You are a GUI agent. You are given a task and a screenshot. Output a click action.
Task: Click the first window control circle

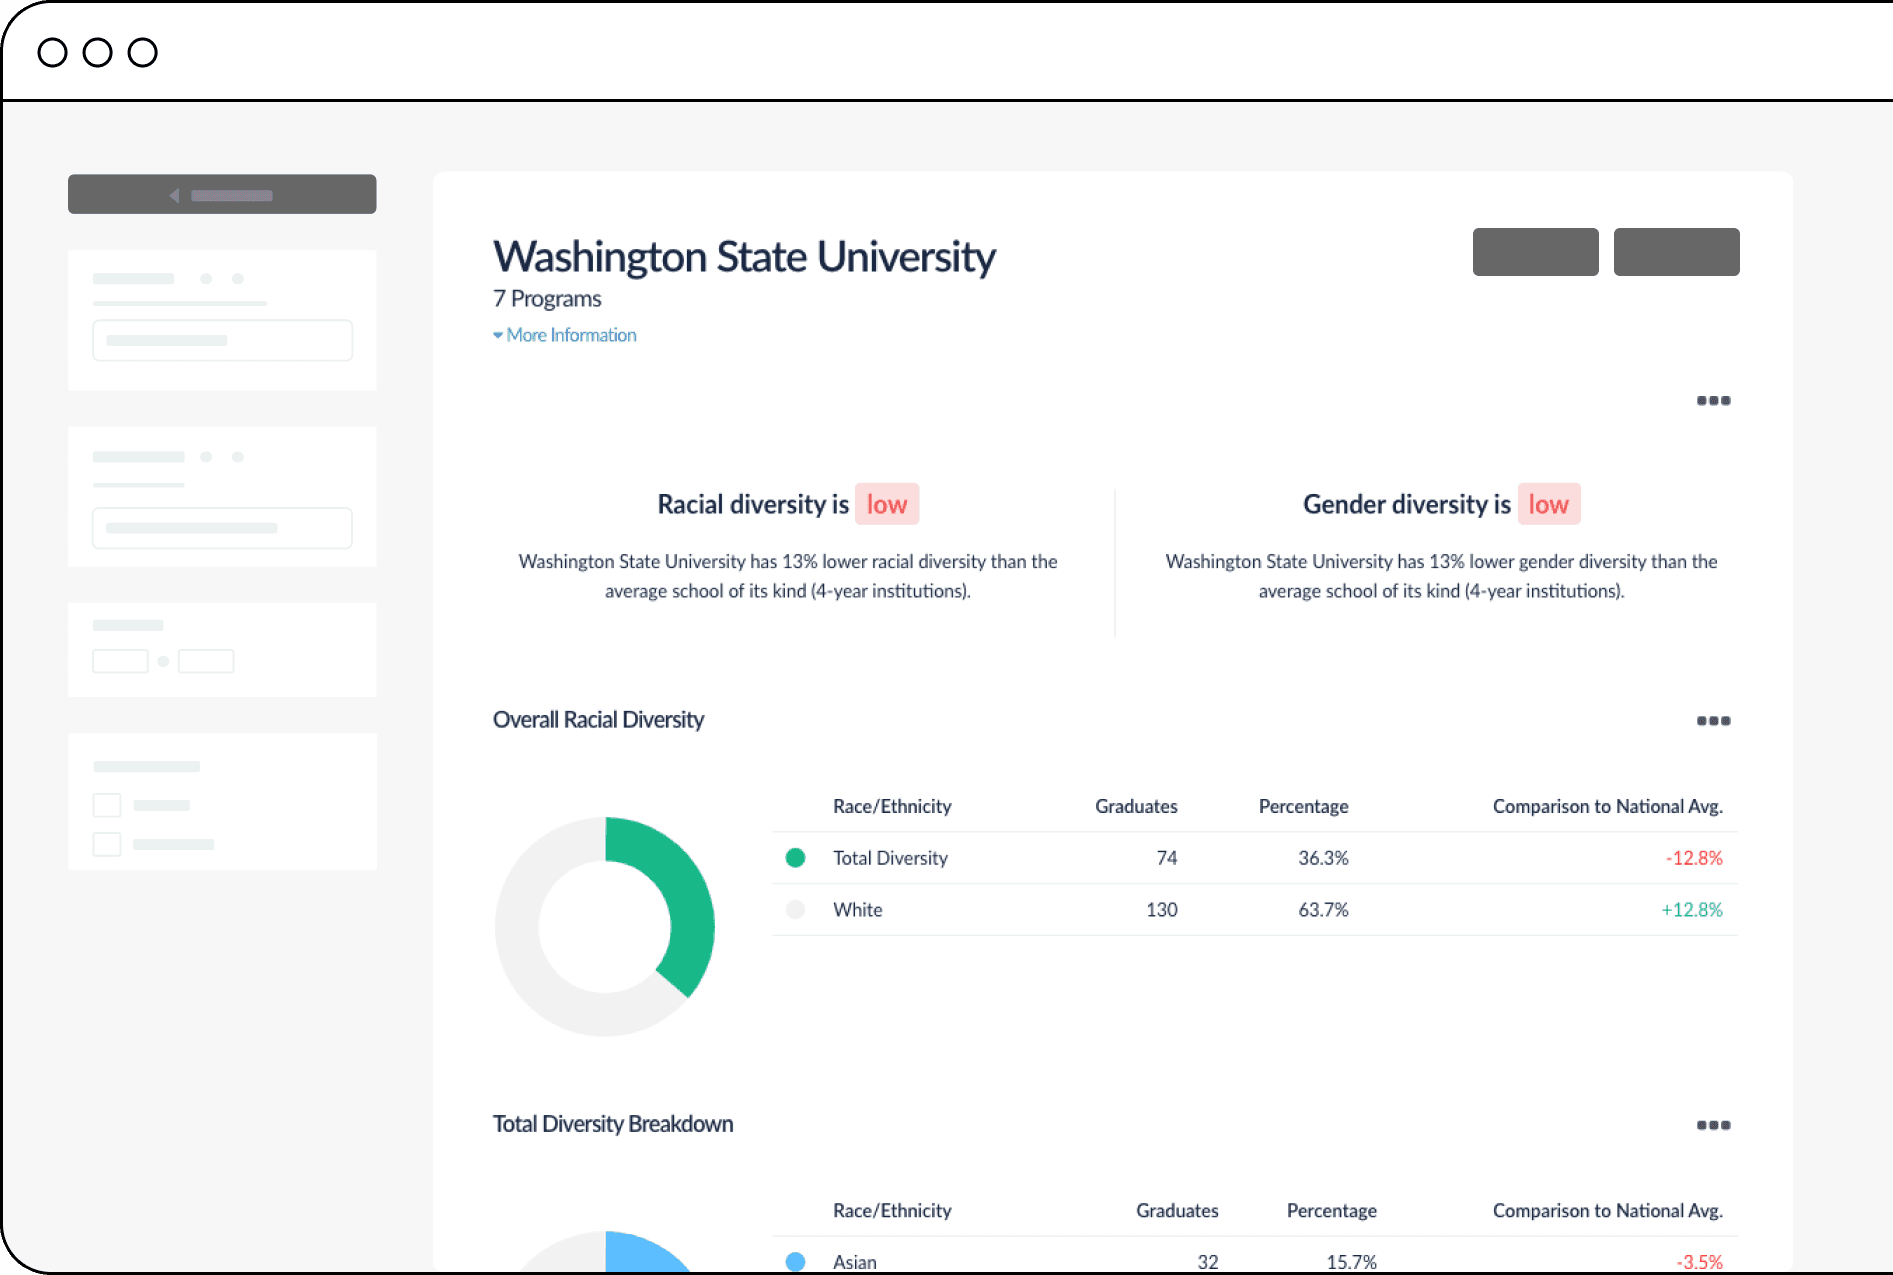[53, 52]
